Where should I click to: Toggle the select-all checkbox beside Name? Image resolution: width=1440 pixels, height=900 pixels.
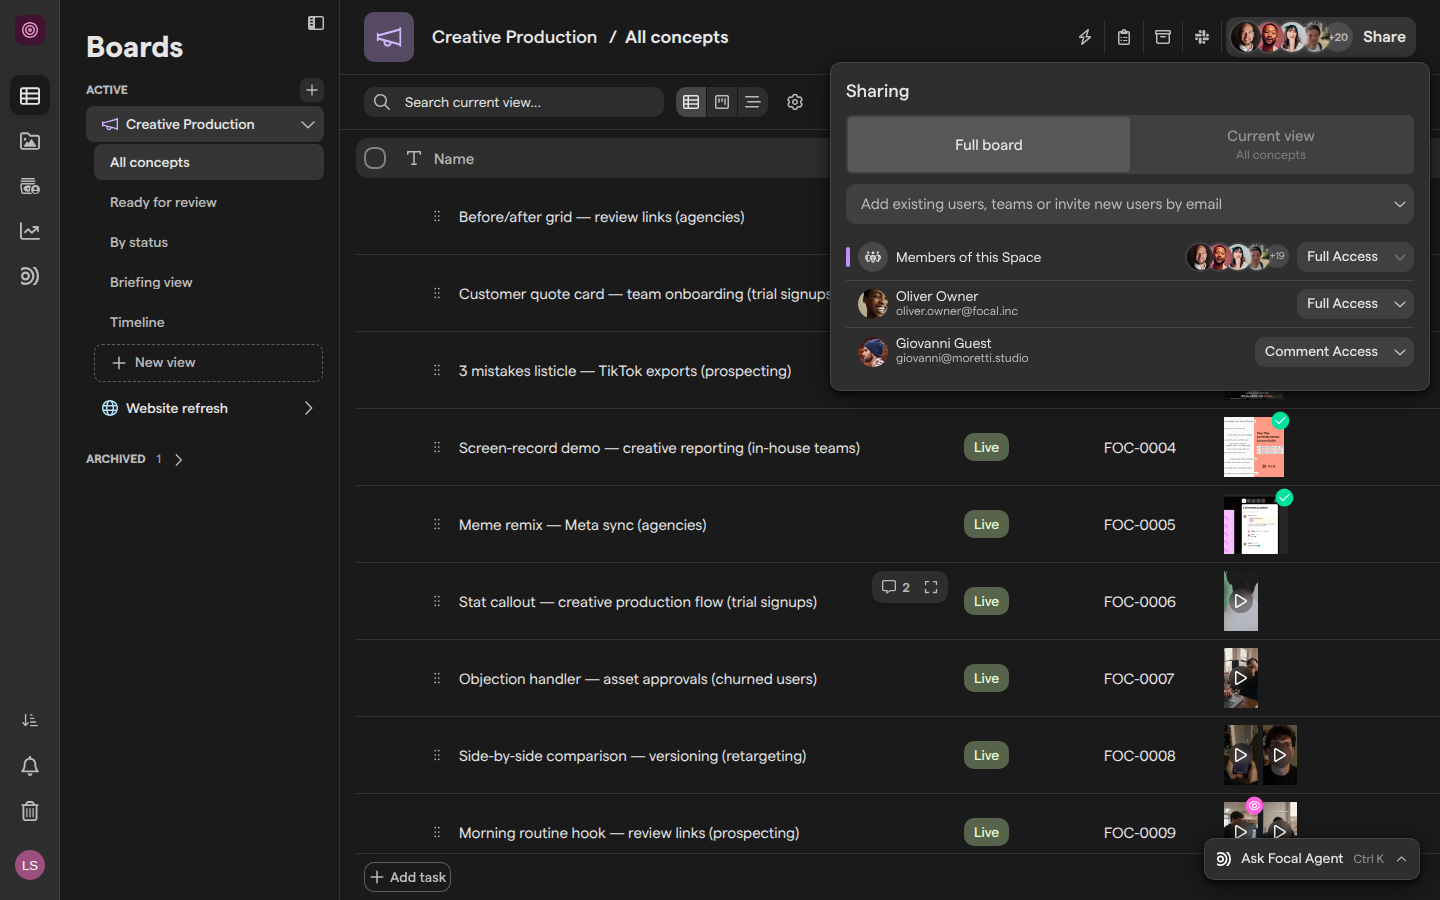[x=375, y=158]
